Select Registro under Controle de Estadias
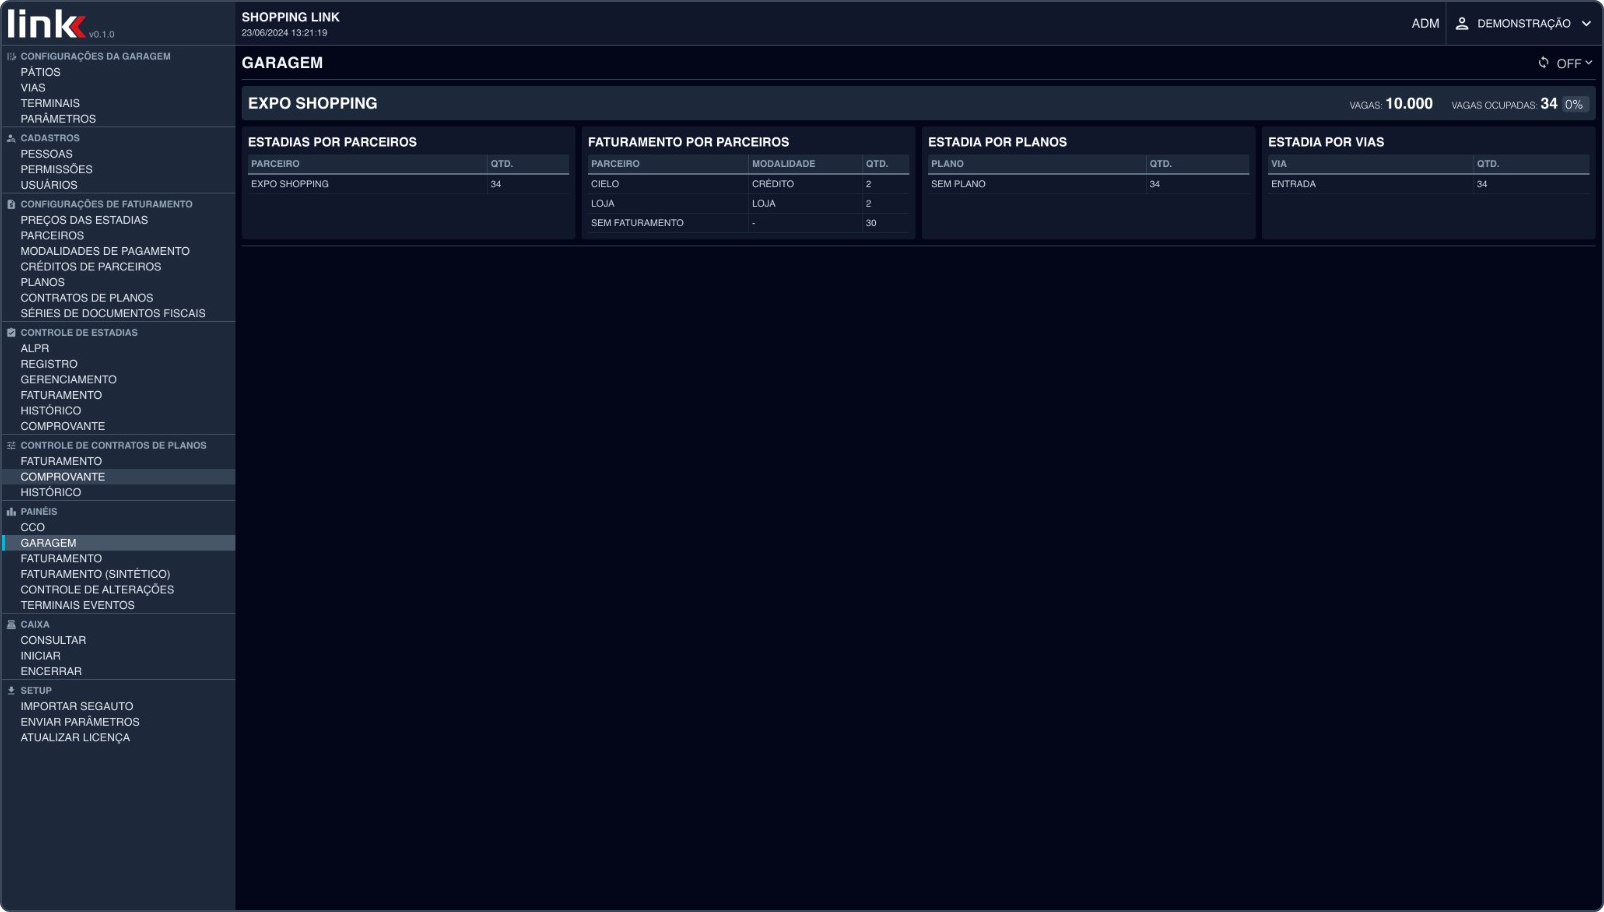Screen dimensions: 1604x912 (x=118, y=364)
